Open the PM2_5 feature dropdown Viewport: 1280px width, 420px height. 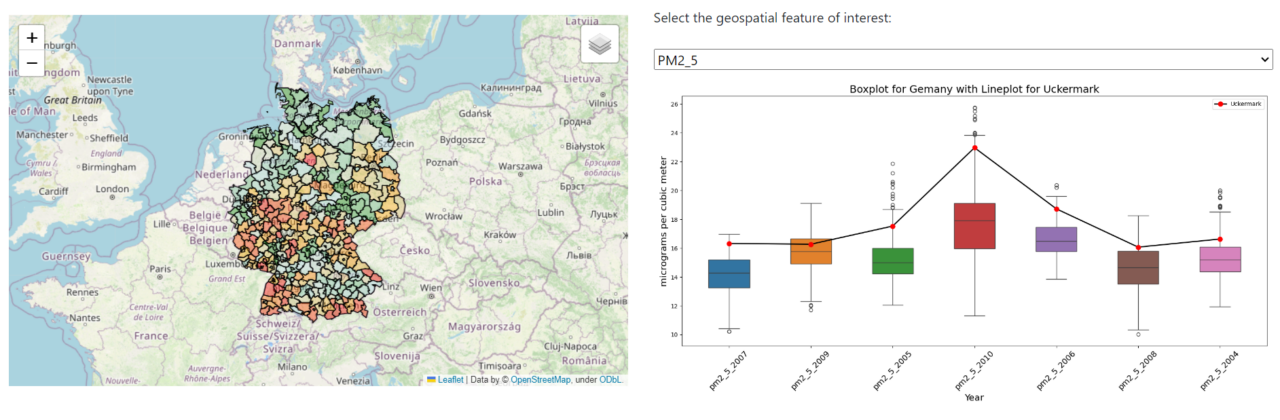coord(962,61)
